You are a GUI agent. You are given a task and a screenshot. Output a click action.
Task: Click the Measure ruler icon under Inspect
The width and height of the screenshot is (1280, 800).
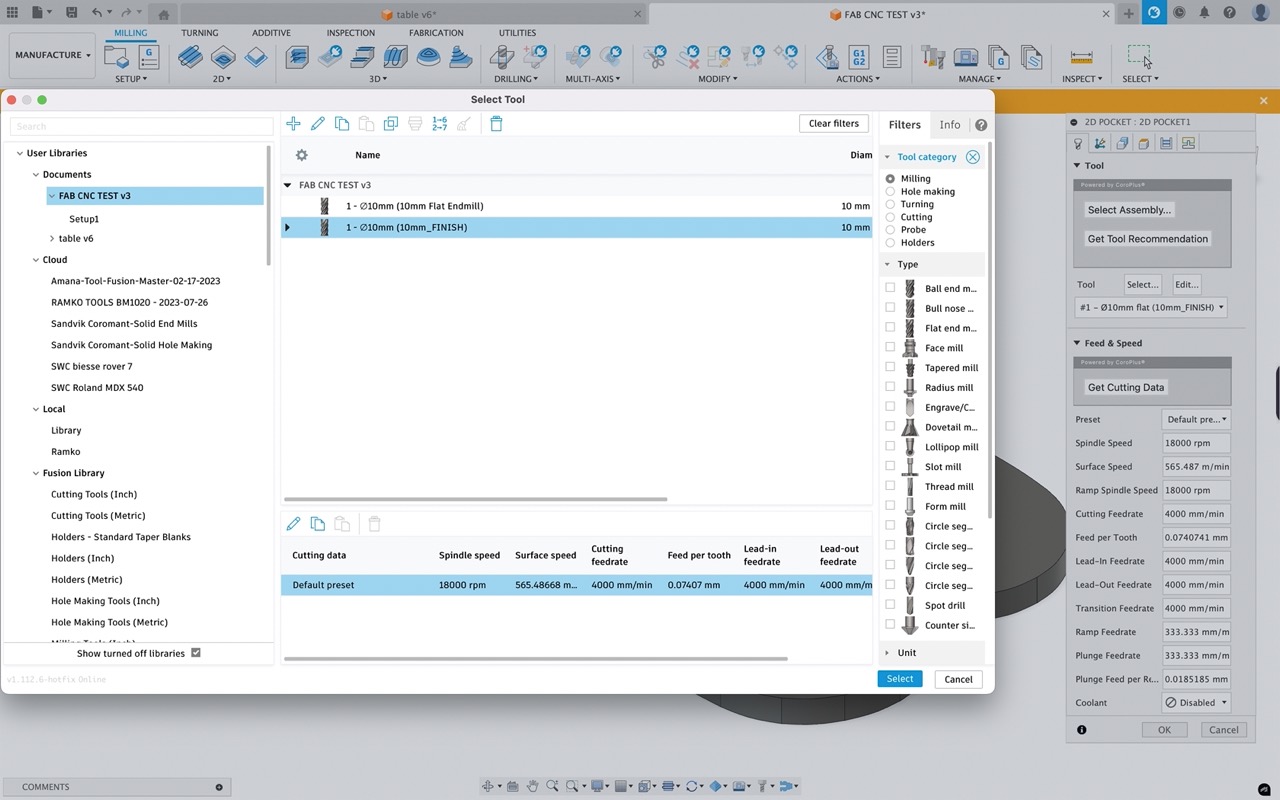[x=1081, y=57]
